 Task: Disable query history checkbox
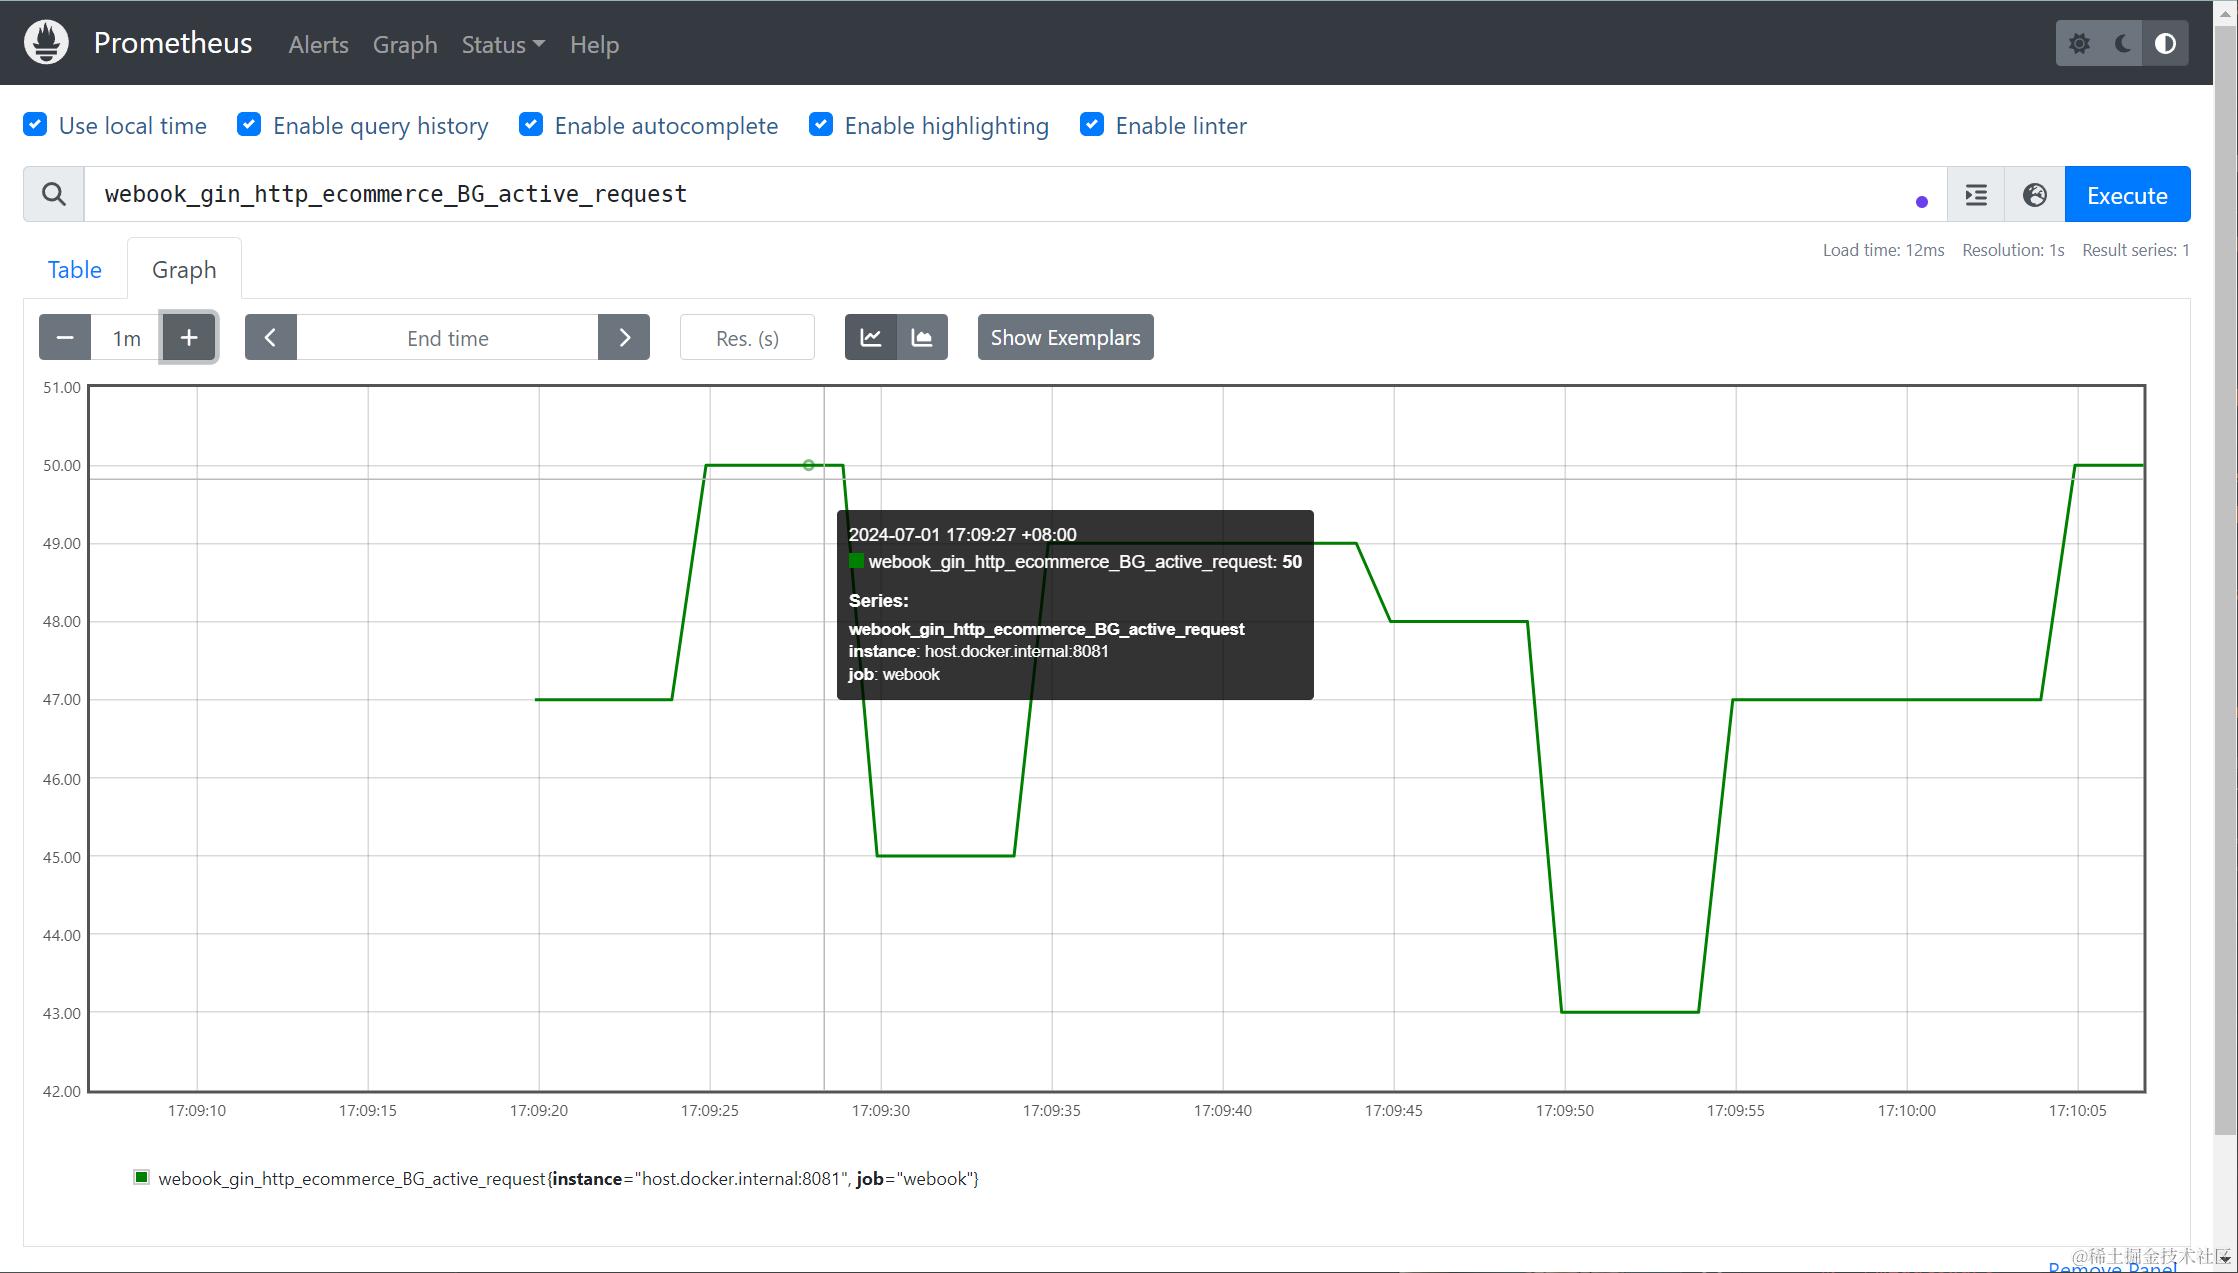[249, 125]
